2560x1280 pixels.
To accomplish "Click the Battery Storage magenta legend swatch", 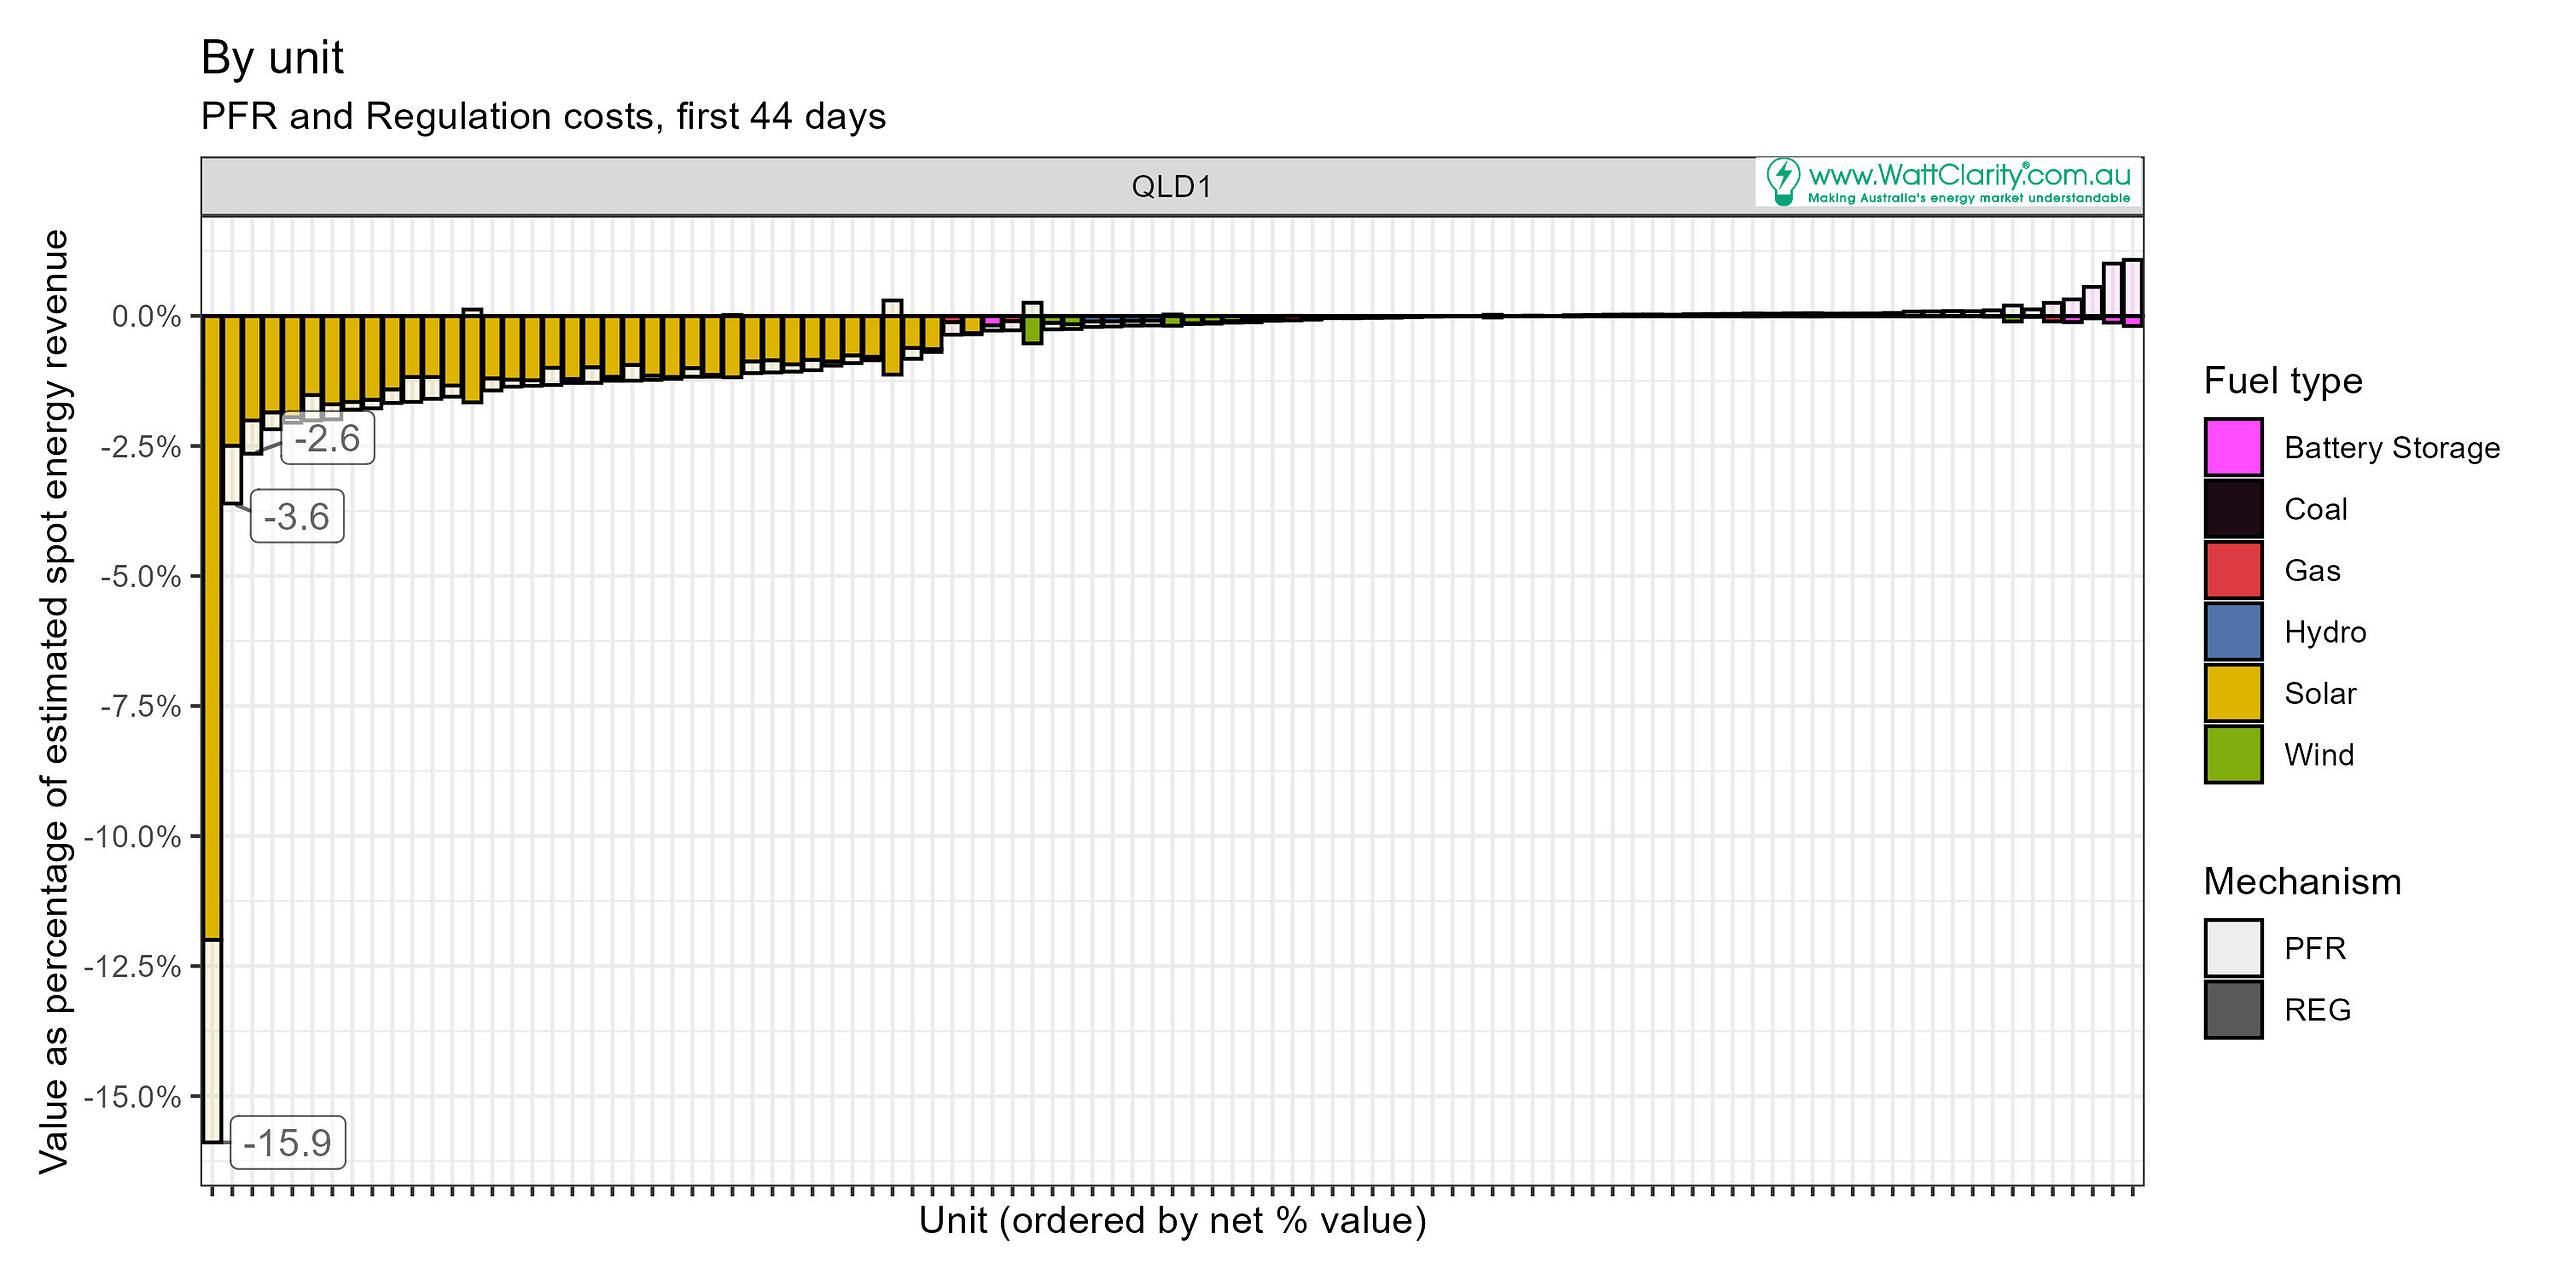I will click(2233, 447).
